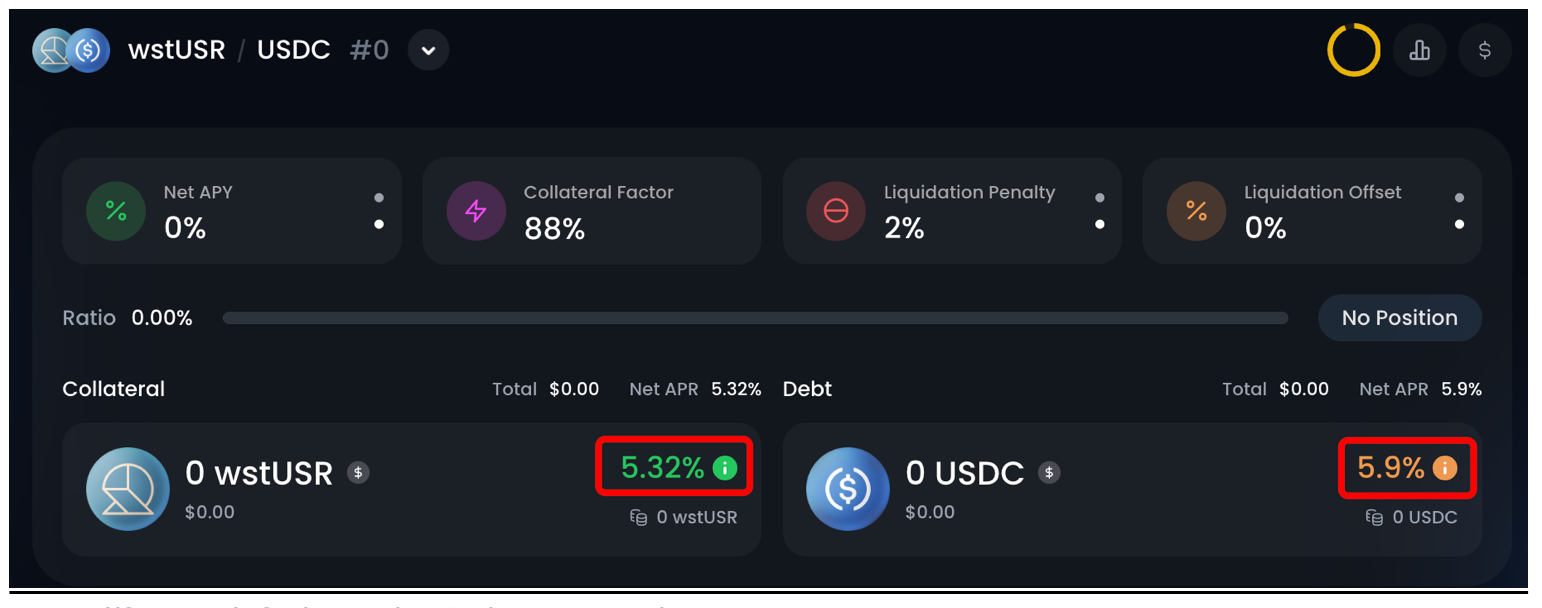The image size is (1542, 608).
Task: Open the vault selector chevron dropdown
Action: (x=428, y=50)
